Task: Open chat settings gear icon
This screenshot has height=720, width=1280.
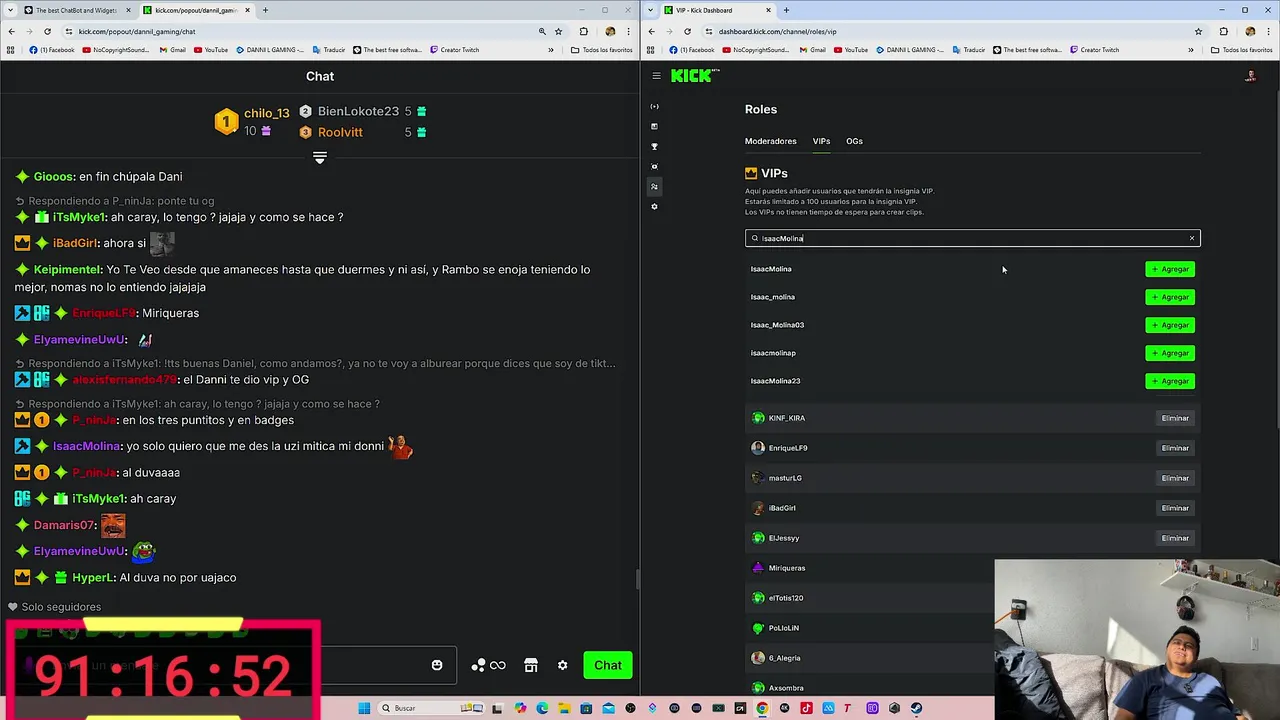Action: coord(562,665)
